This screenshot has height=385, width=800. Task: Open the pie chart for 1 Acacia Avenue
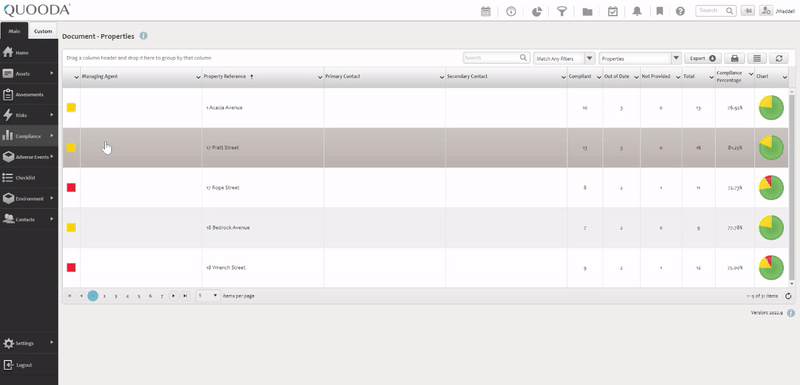pos(771,108)
